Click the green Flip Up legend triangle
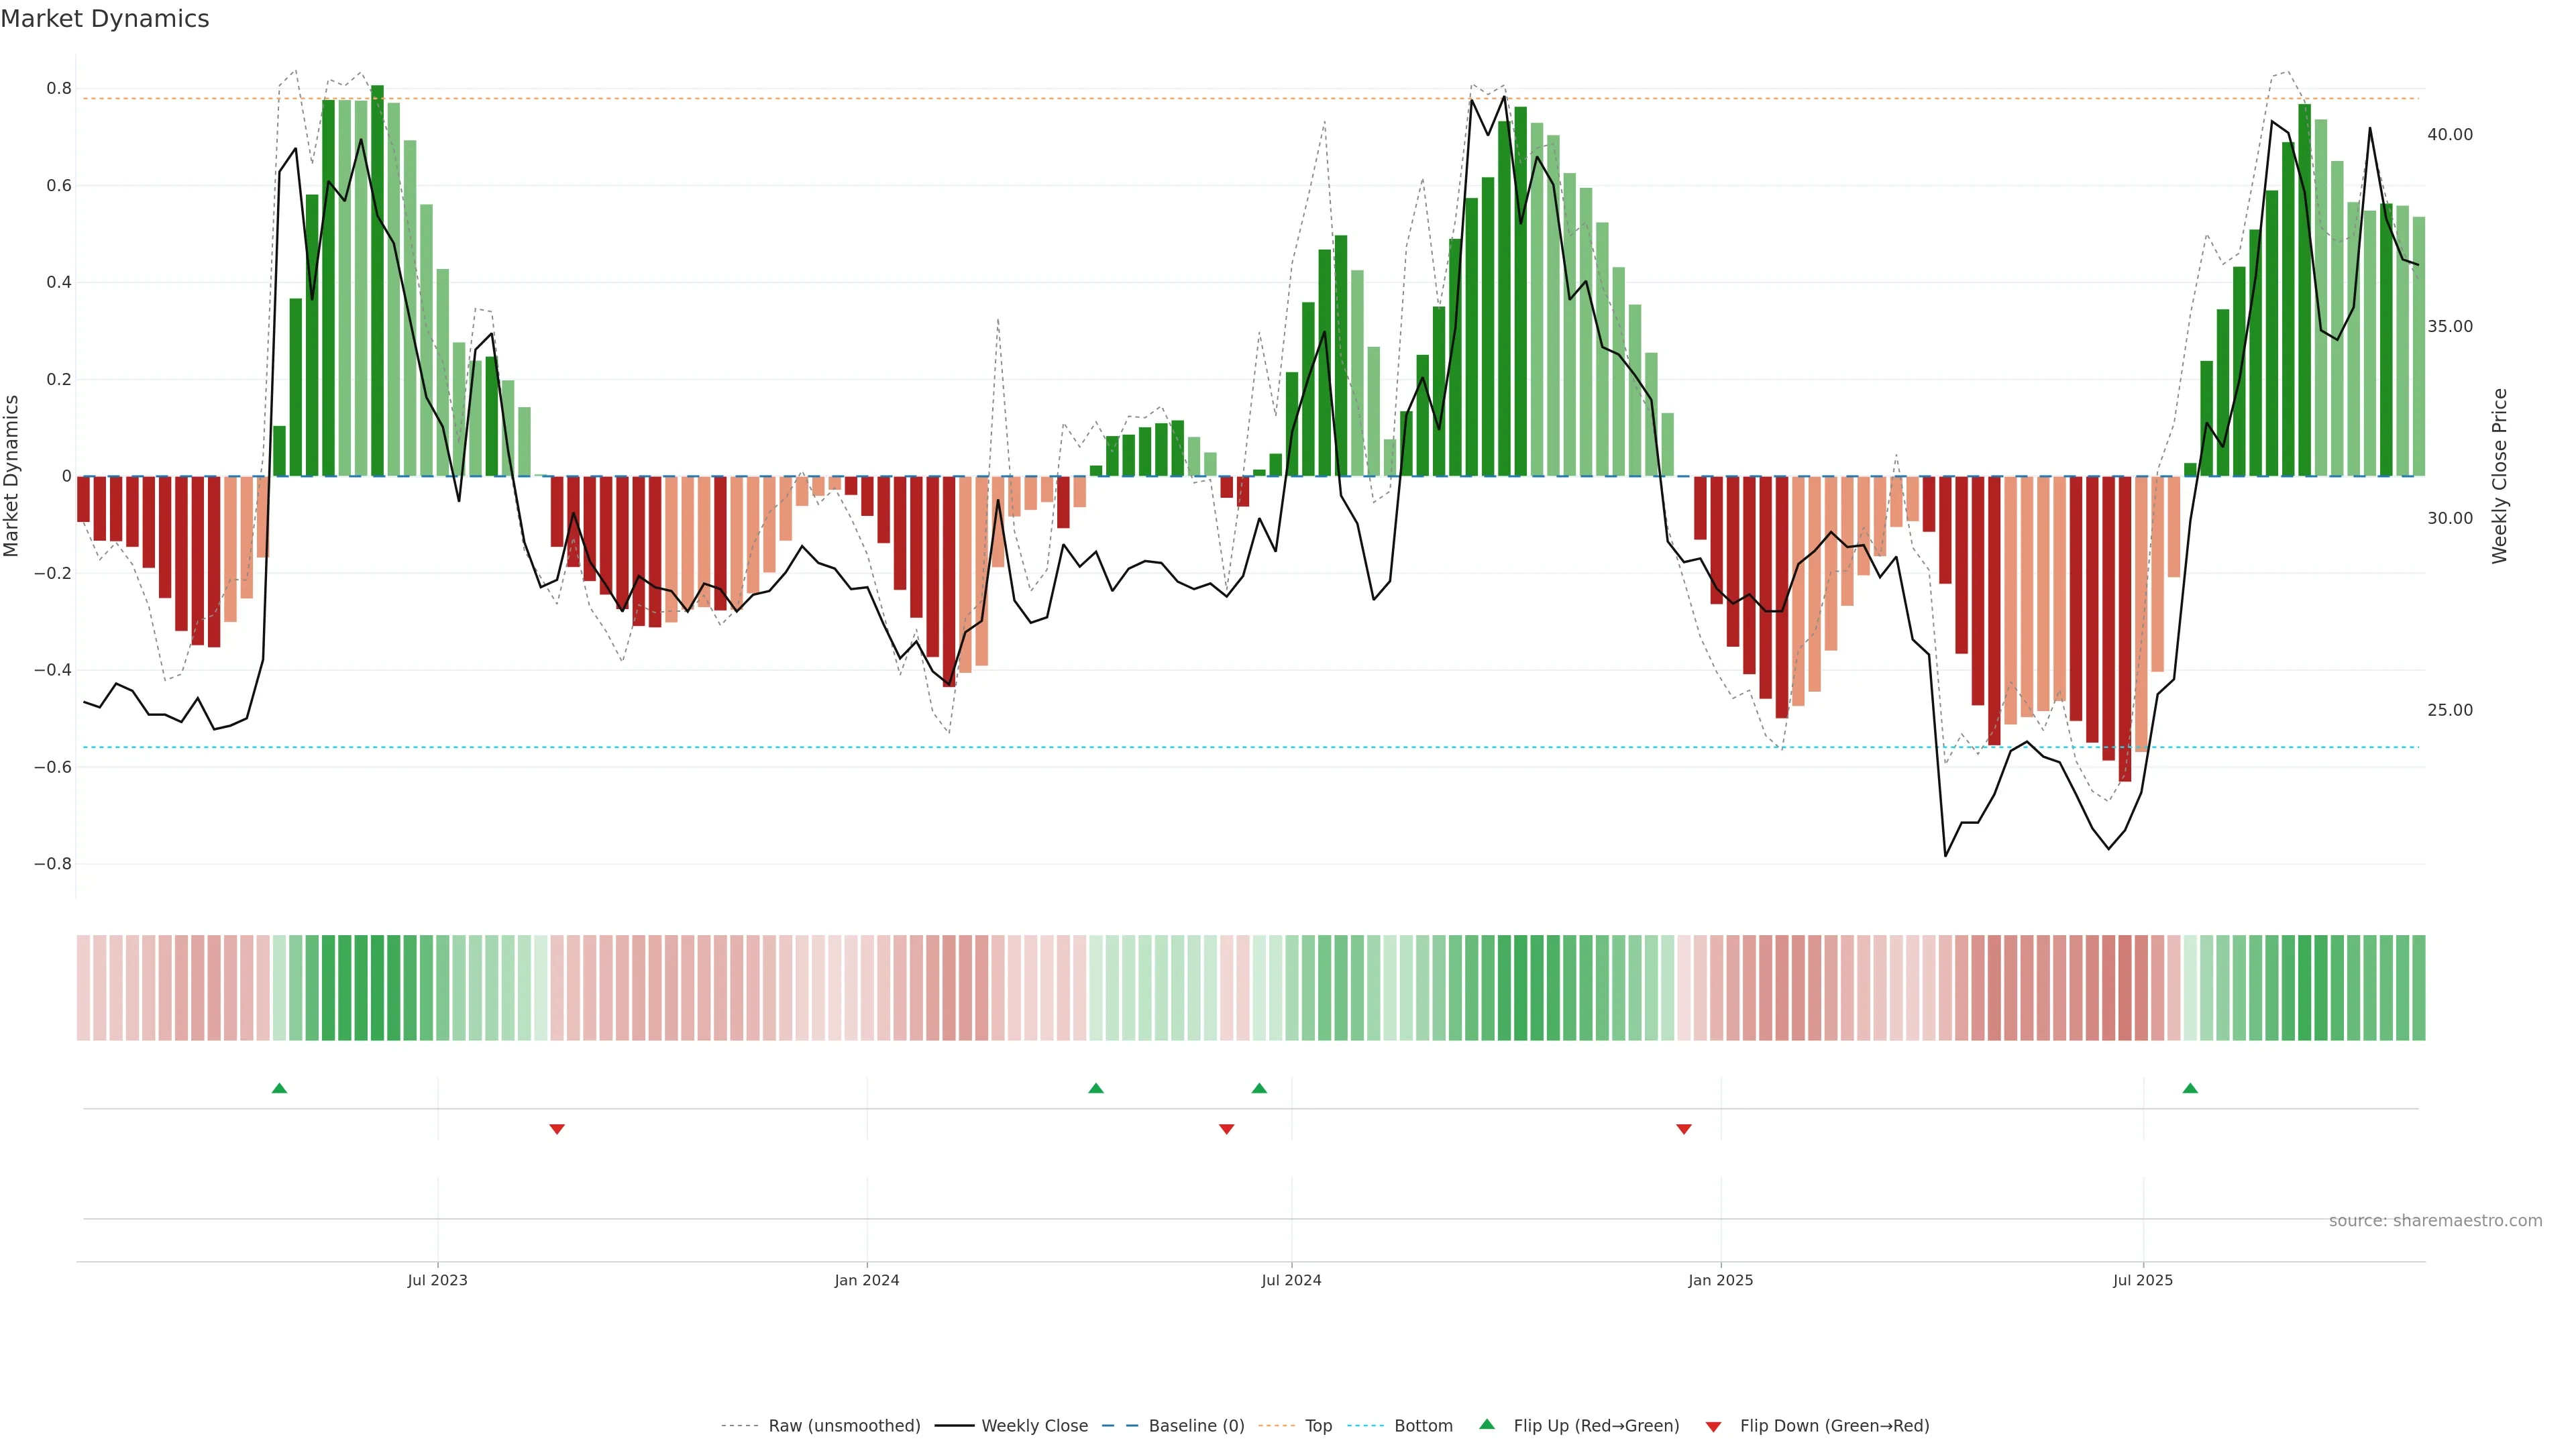 1487,1424
